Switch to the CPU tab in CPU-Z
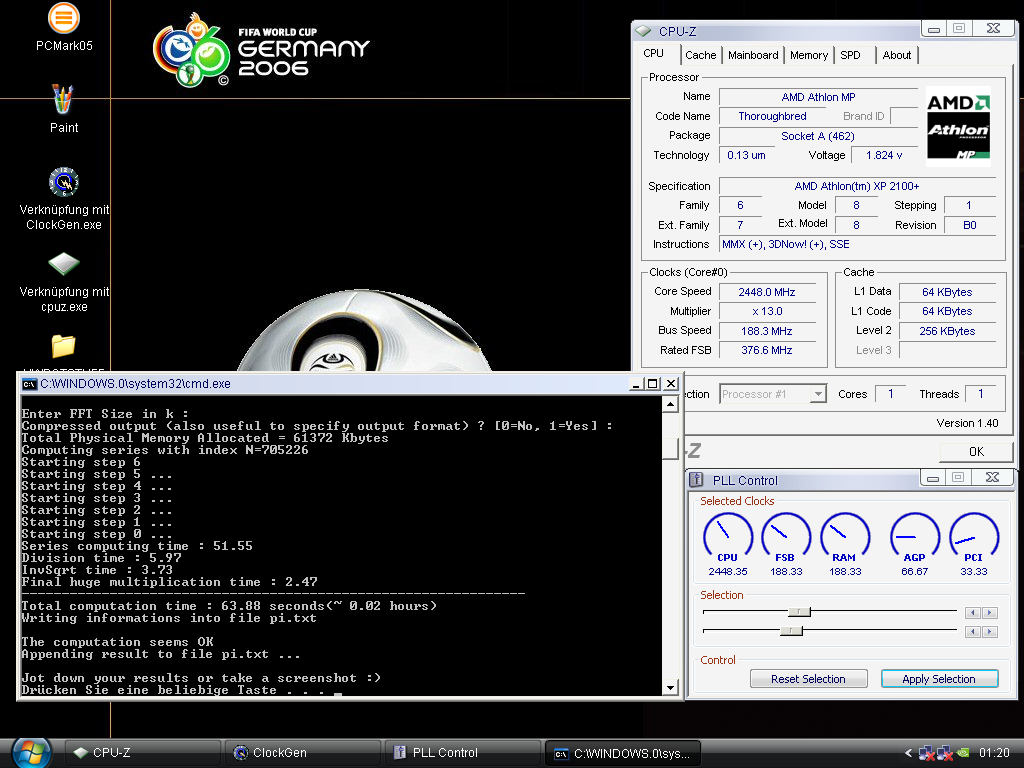Viewport: 1024px width, 768px height. pos(654,54)
